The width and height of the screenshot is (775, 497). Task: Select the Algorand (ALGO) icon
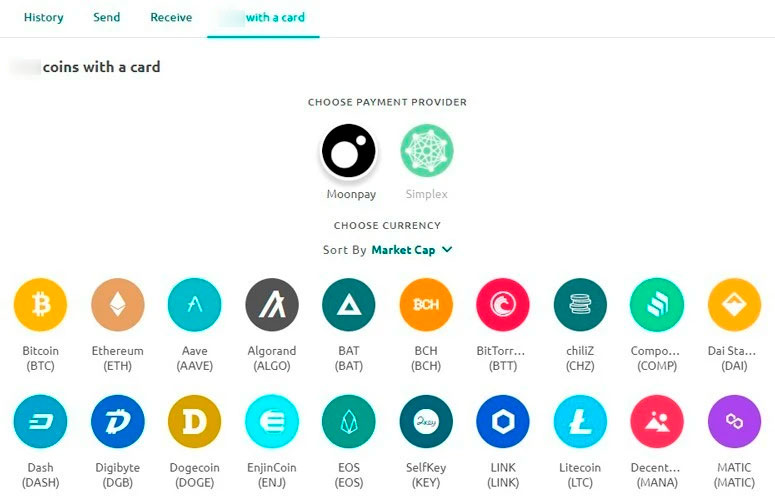tap(272, 304)
